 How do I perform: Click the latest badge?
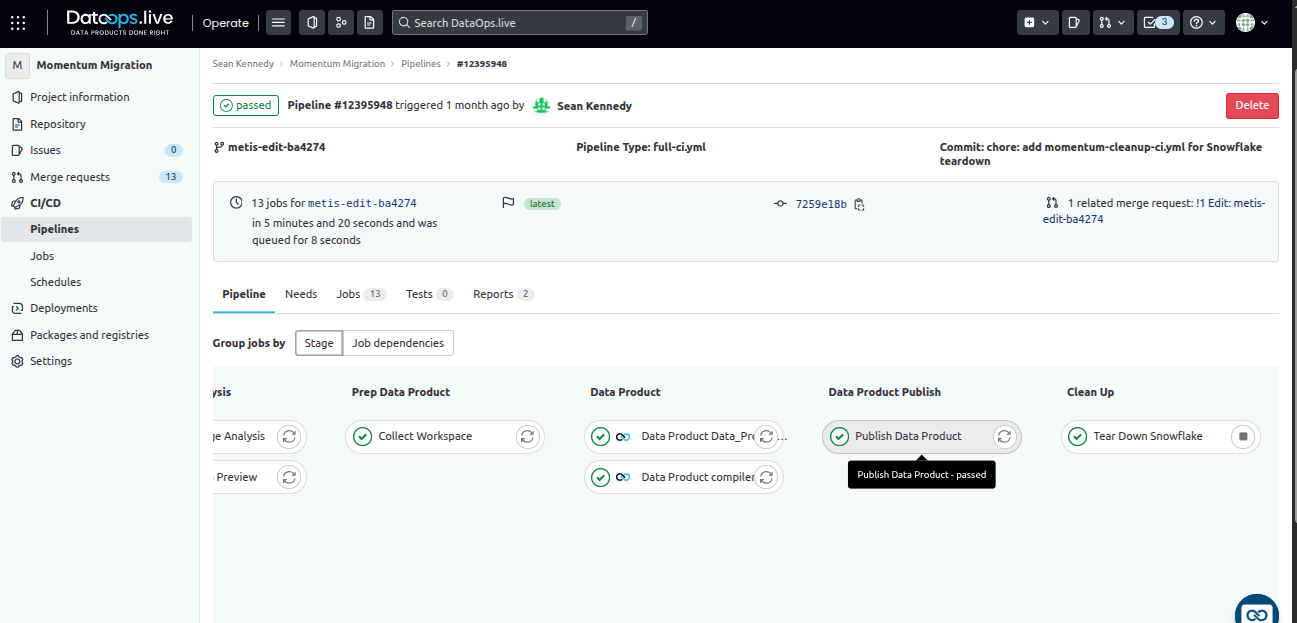[542, 203]
